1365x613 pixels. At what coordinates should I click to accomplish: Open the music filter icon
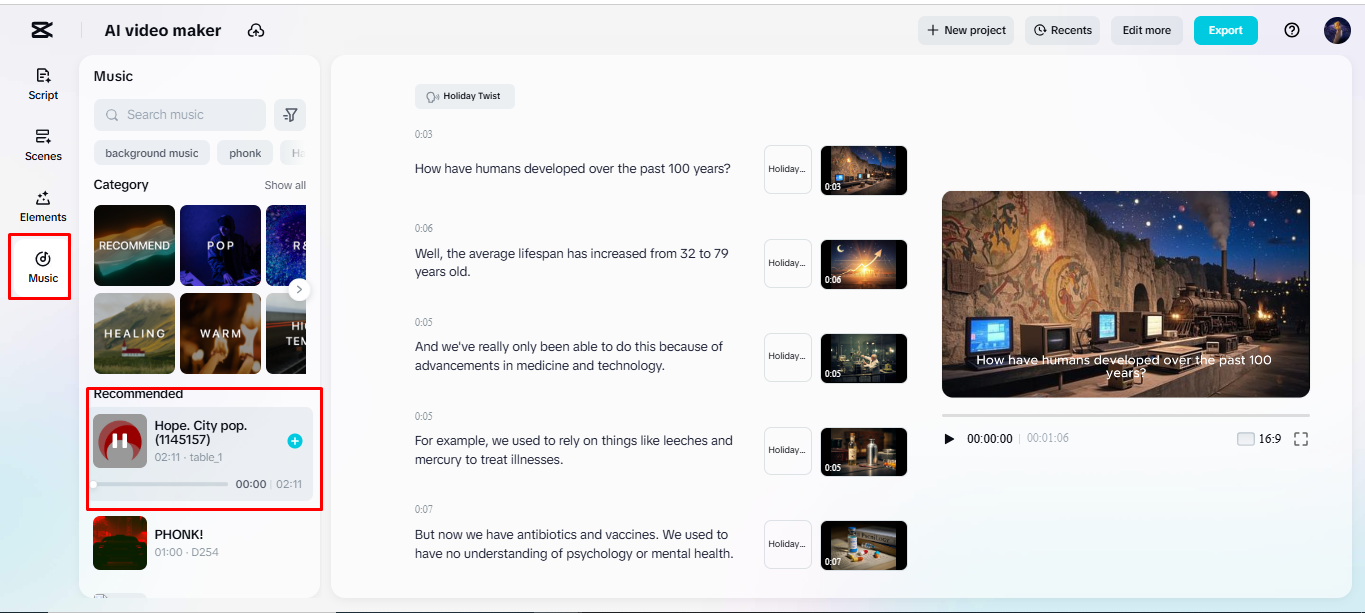[x=290, y=115]
